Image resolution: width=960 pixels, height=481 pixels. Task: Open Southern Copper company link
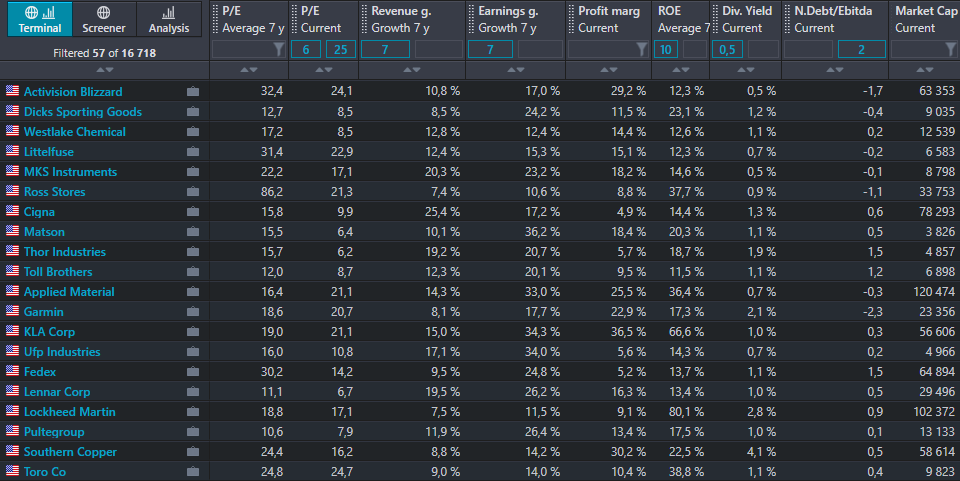70,452
